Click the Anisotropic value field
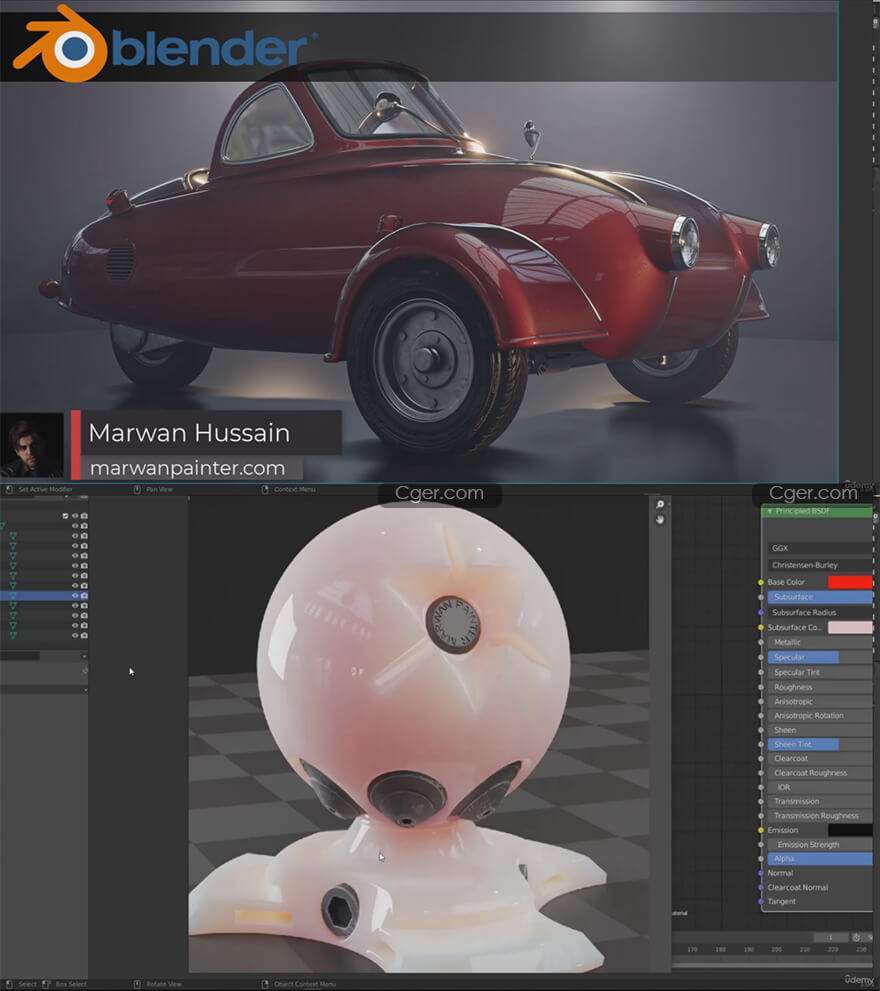This screenshot has height=991, width=880. pos(820,702)
